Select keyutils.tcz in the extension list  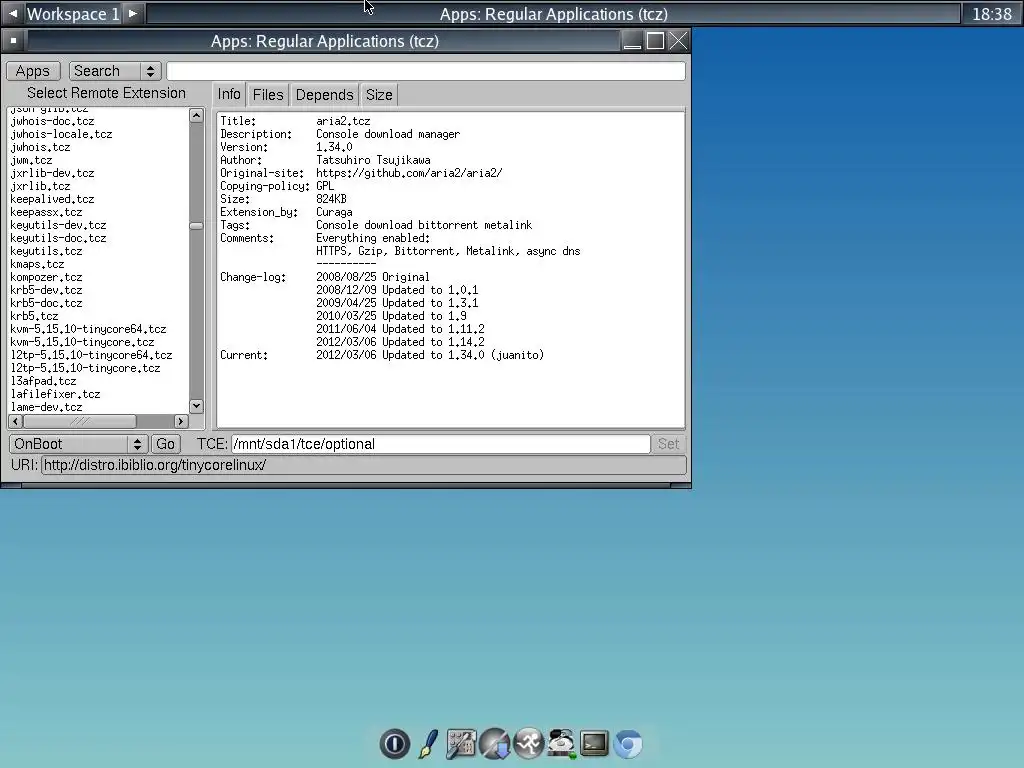(46, 251)
